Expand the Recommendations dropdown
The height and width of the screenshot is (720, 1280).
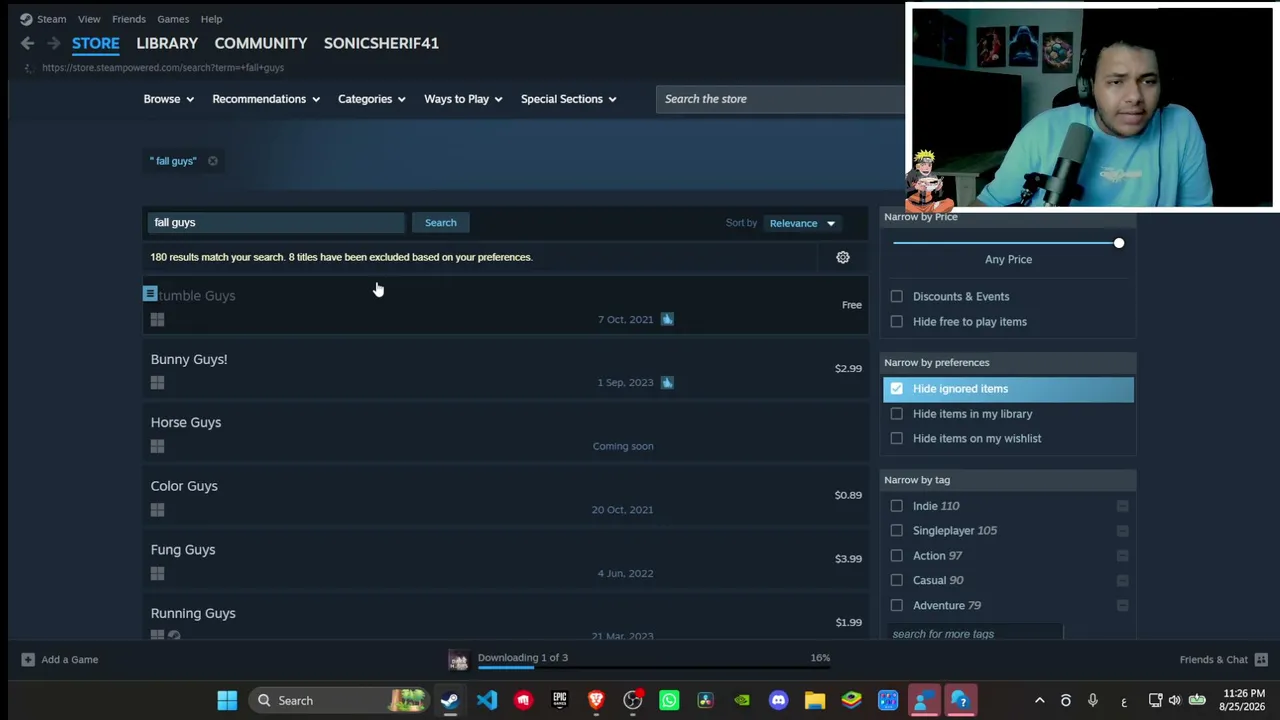click(x=266, y=99)
